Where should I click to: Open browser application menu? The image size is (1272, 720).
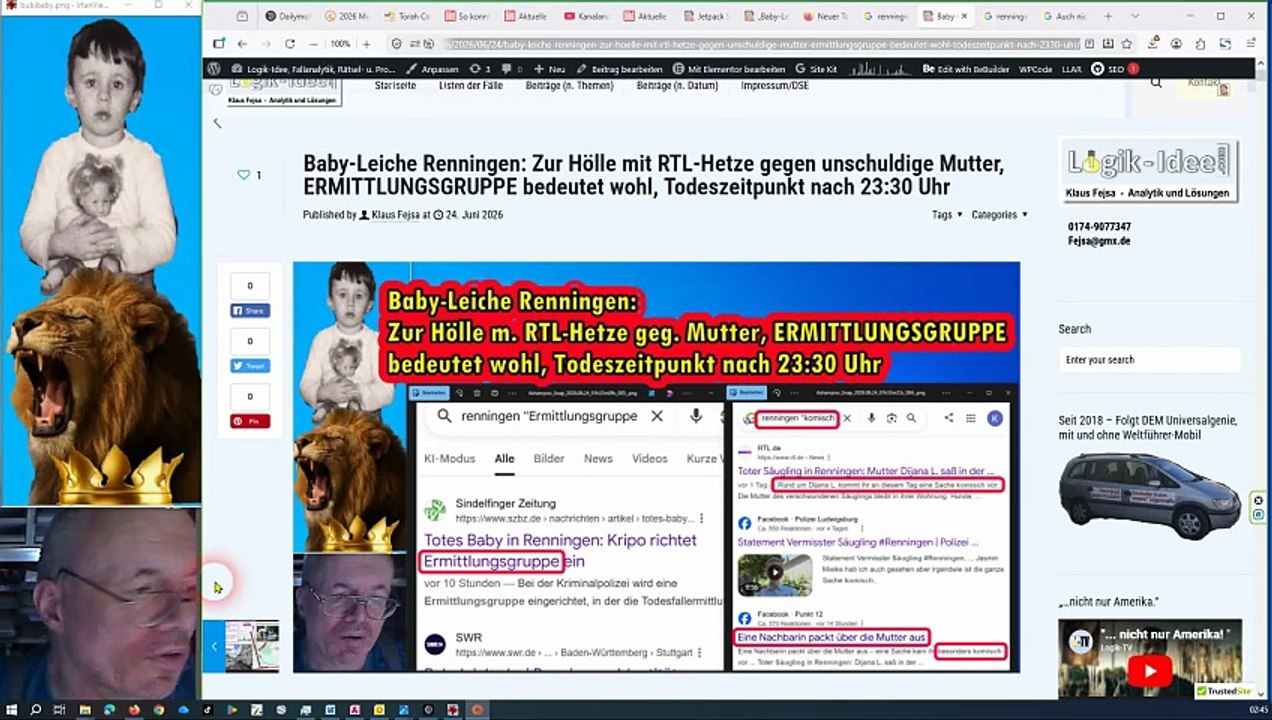1251,44
